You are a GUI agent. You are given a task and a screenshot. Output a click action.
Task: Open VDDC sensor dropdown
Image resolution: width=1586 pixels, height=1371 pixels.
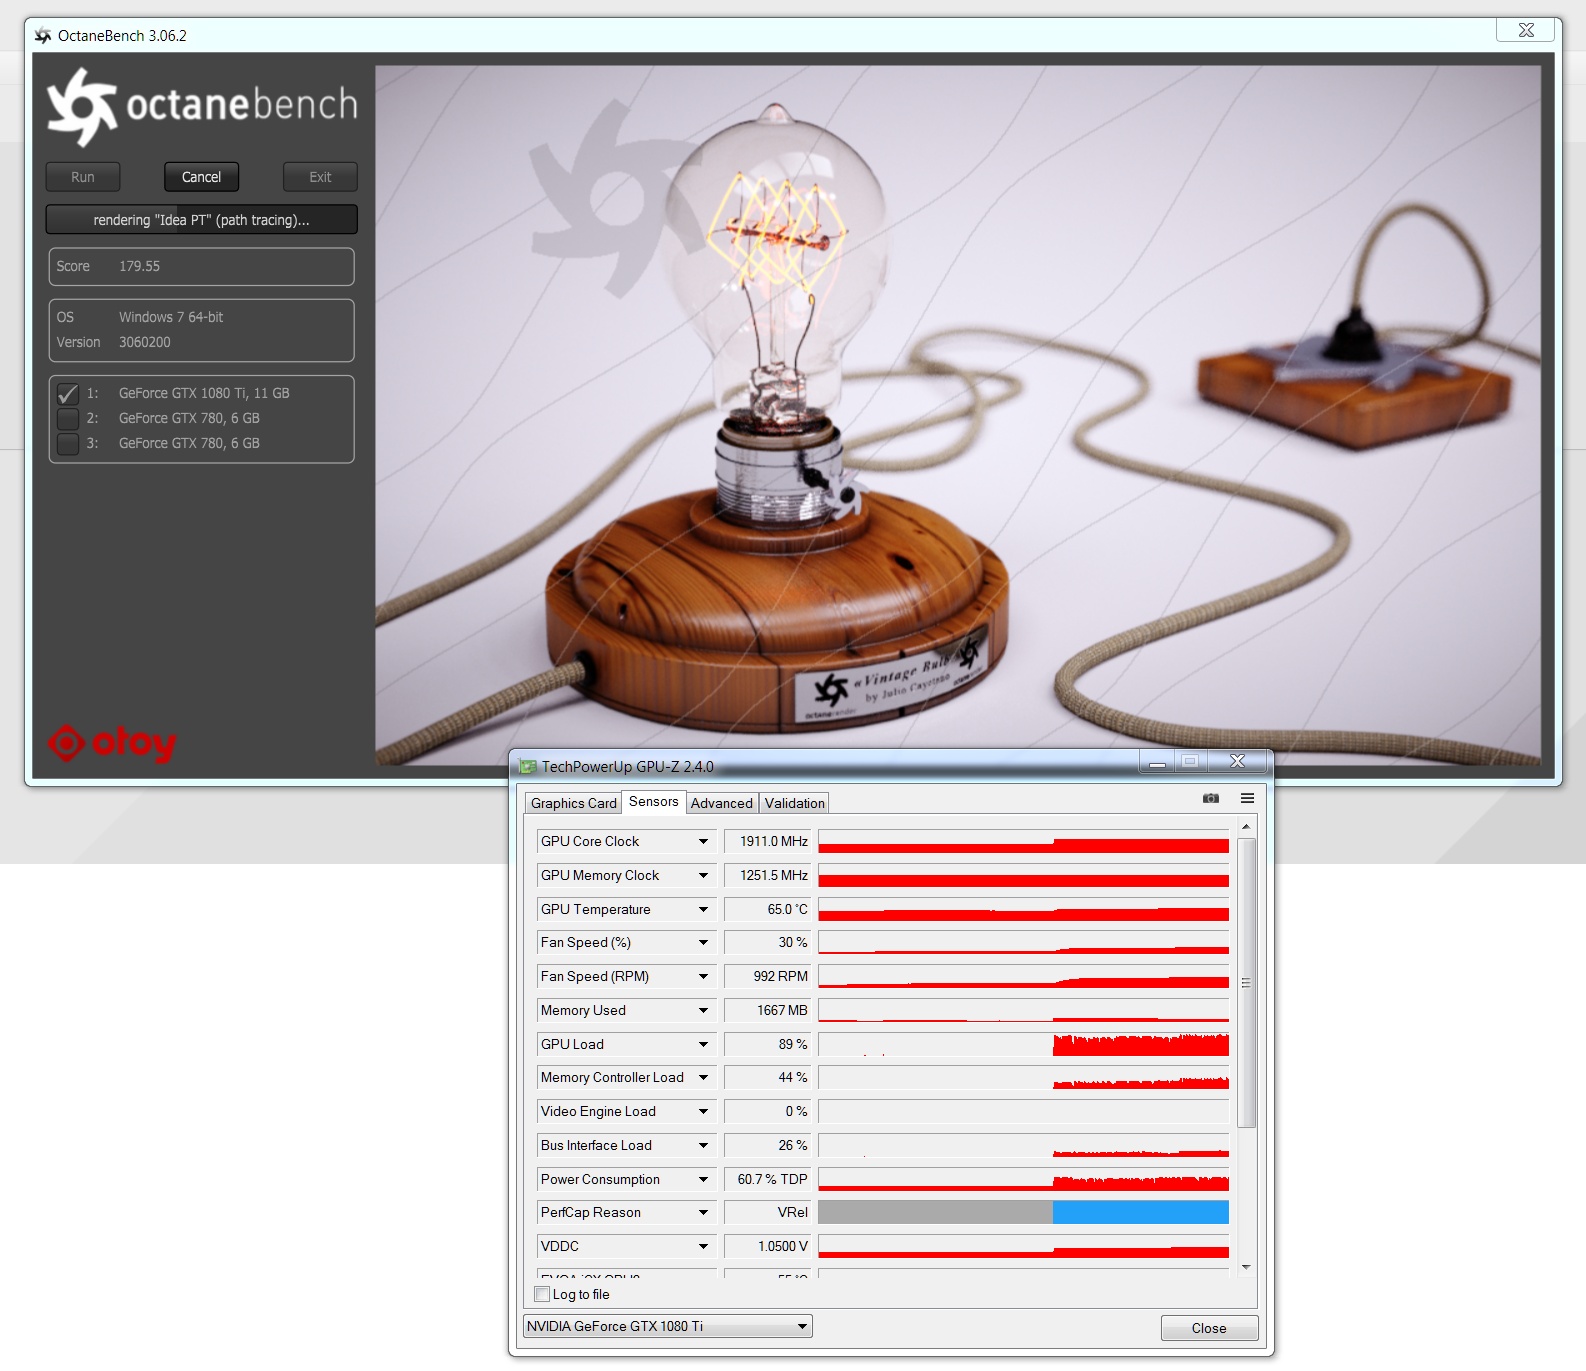pyautogui.click(x=704, y=1247)
